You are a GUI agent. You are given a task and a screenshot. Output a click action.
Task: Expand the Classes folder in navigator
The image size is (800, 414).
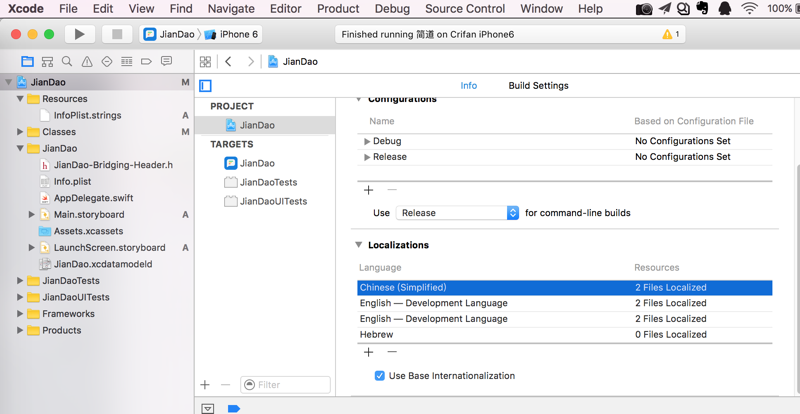pyautogui.click(x=20, y=132)
